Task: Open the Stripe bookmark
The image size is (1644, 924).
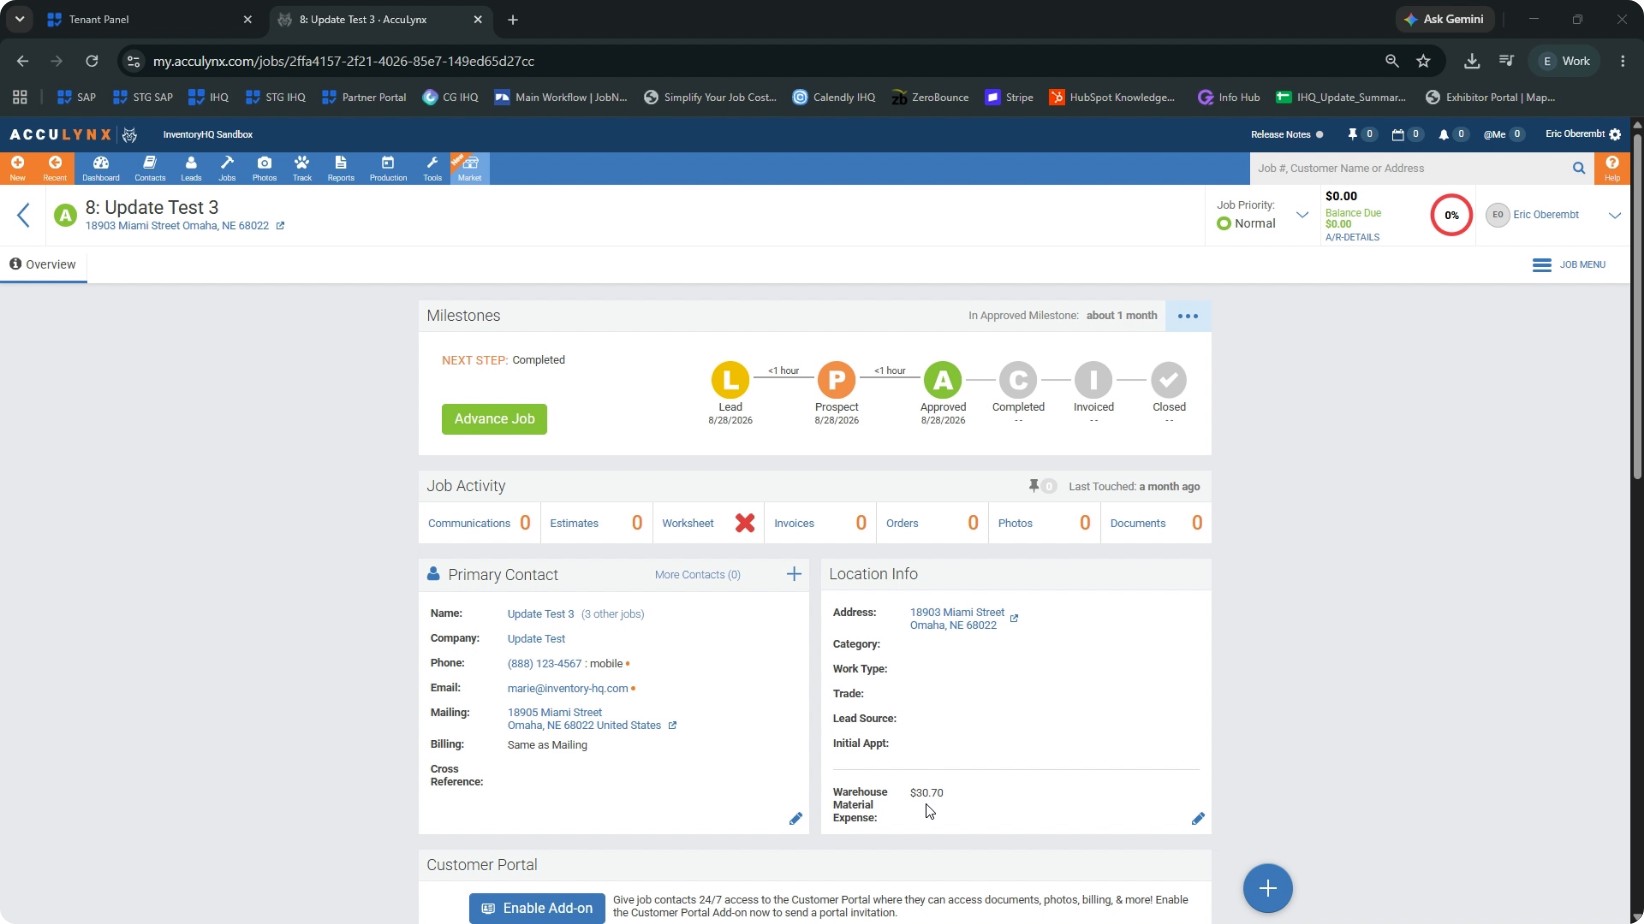Action: click(1009, 97)
